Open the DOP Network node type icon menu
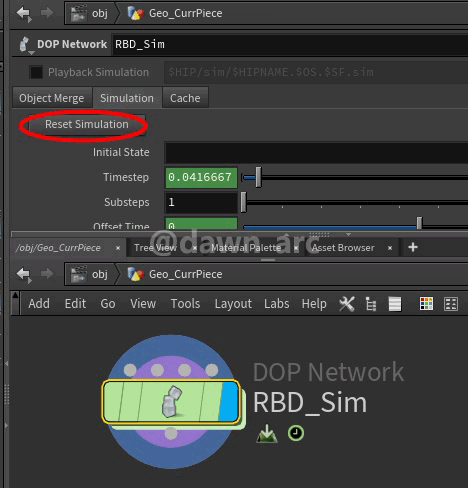Screen dimensions: 468x488 pyautogui.click(x=25, y=45)
